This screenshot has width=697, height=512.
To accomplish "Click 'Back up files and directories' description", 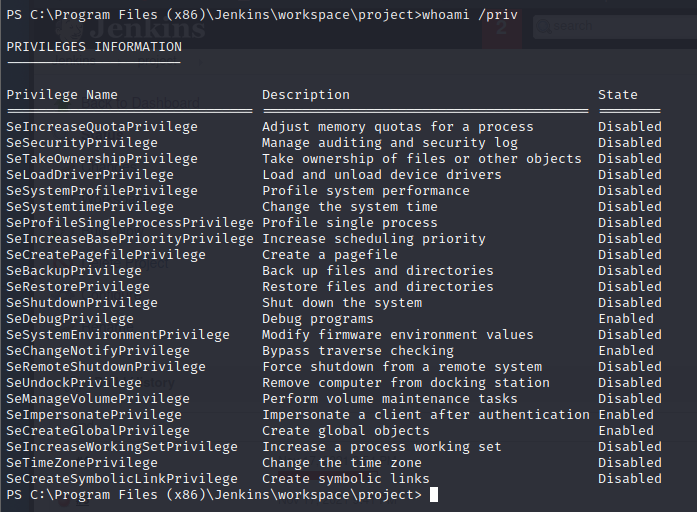I will click(x=378, y=271).
